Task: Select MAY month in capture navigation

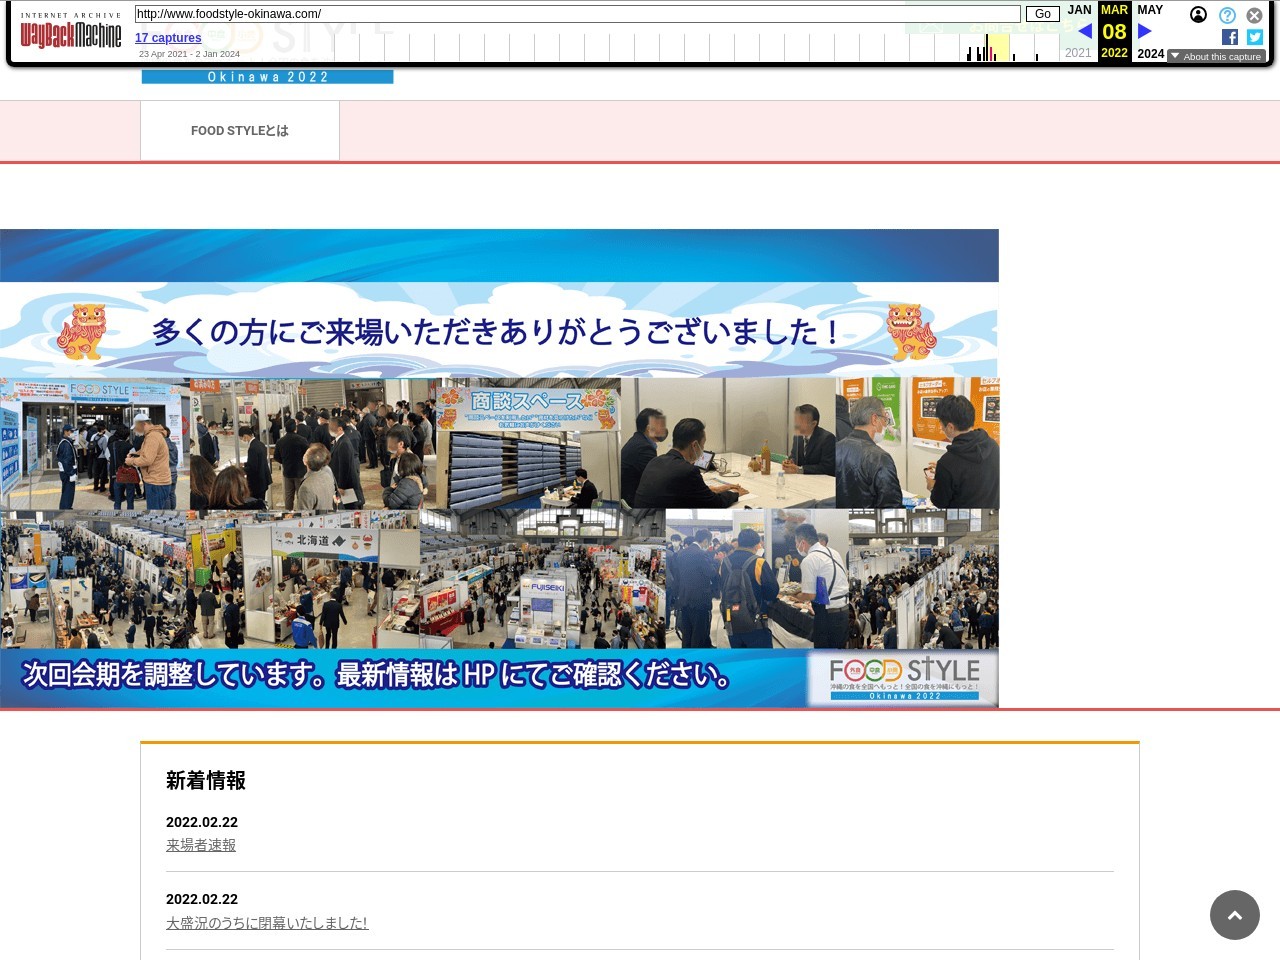Action: (1150, 10)
